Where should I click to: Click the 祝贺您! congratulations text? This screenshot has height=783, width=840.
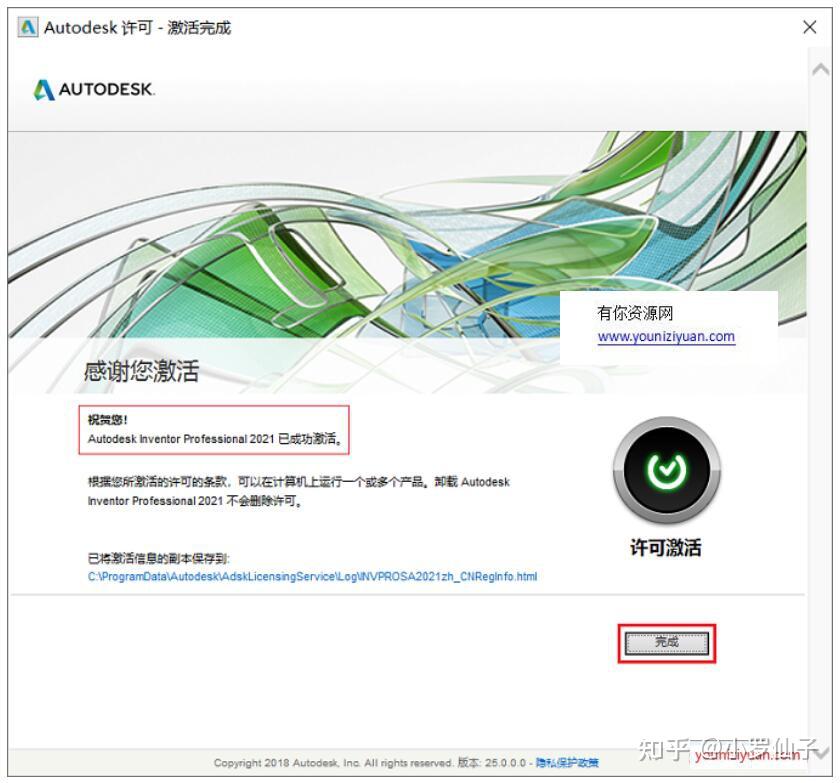point(107,420)
